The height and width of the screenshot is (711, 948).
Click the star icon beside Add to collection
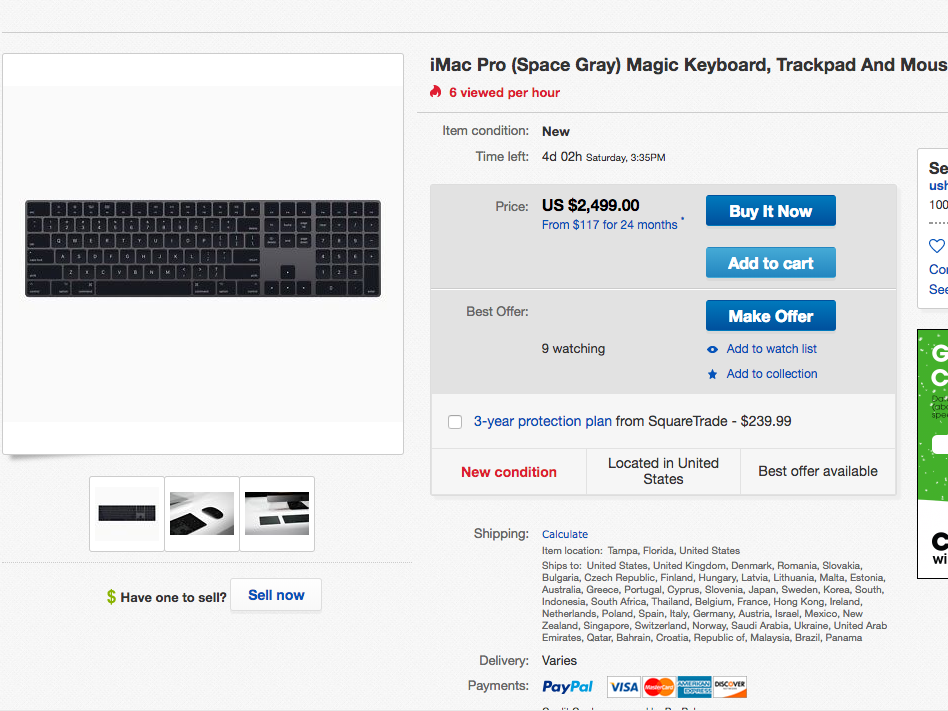coord(713,374)
